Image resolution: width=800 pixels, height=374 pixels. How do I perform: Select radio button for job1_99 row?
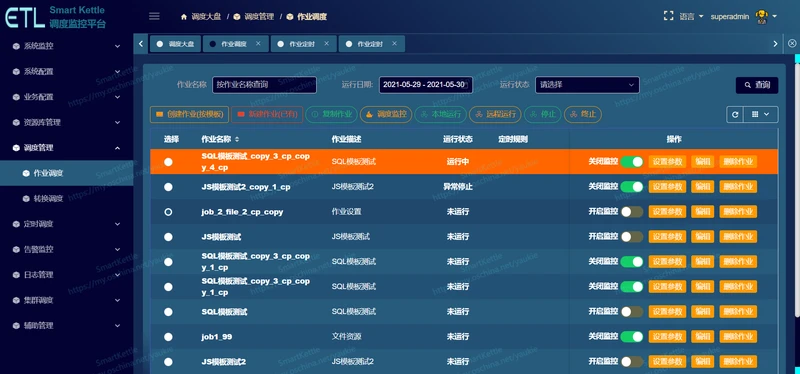pyautogui.click(x=168, y=337)
